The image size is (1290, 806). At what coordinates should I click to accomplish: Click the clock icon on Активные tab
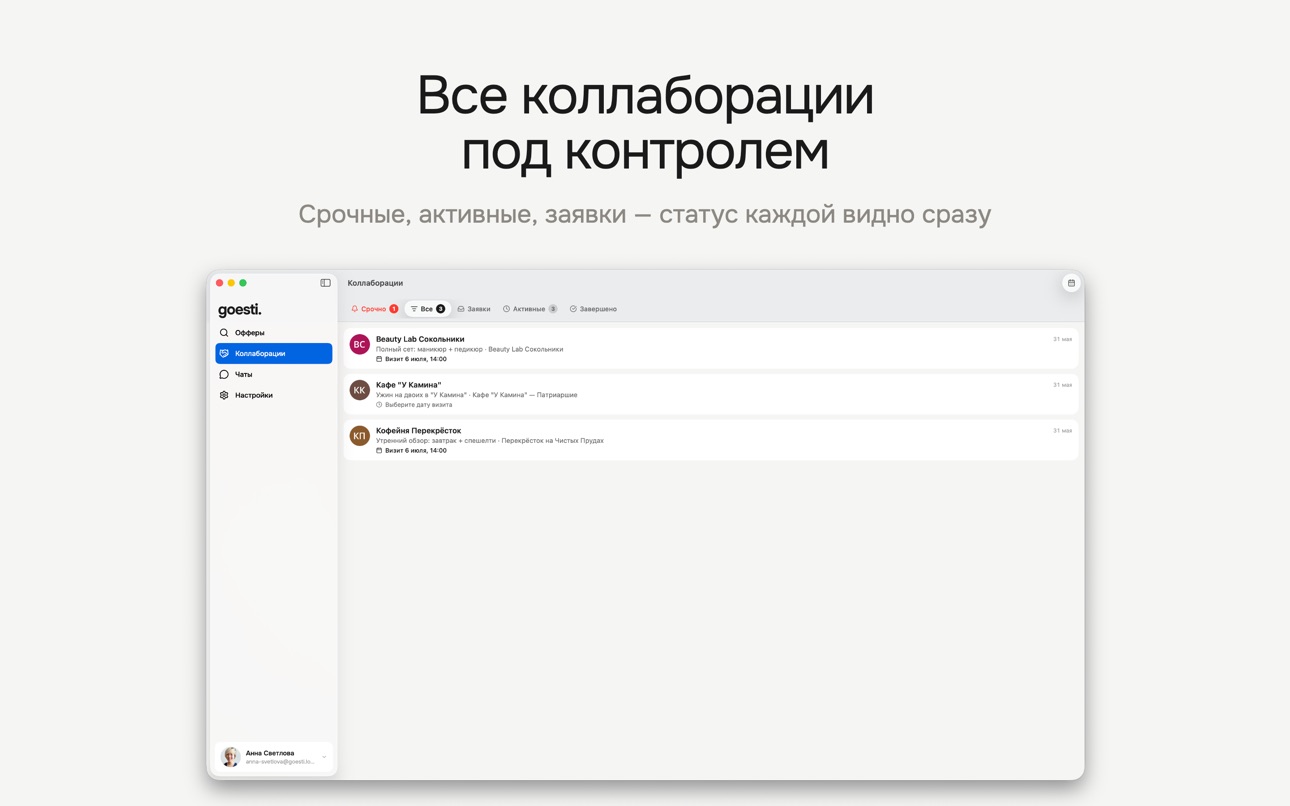point(506,309)
